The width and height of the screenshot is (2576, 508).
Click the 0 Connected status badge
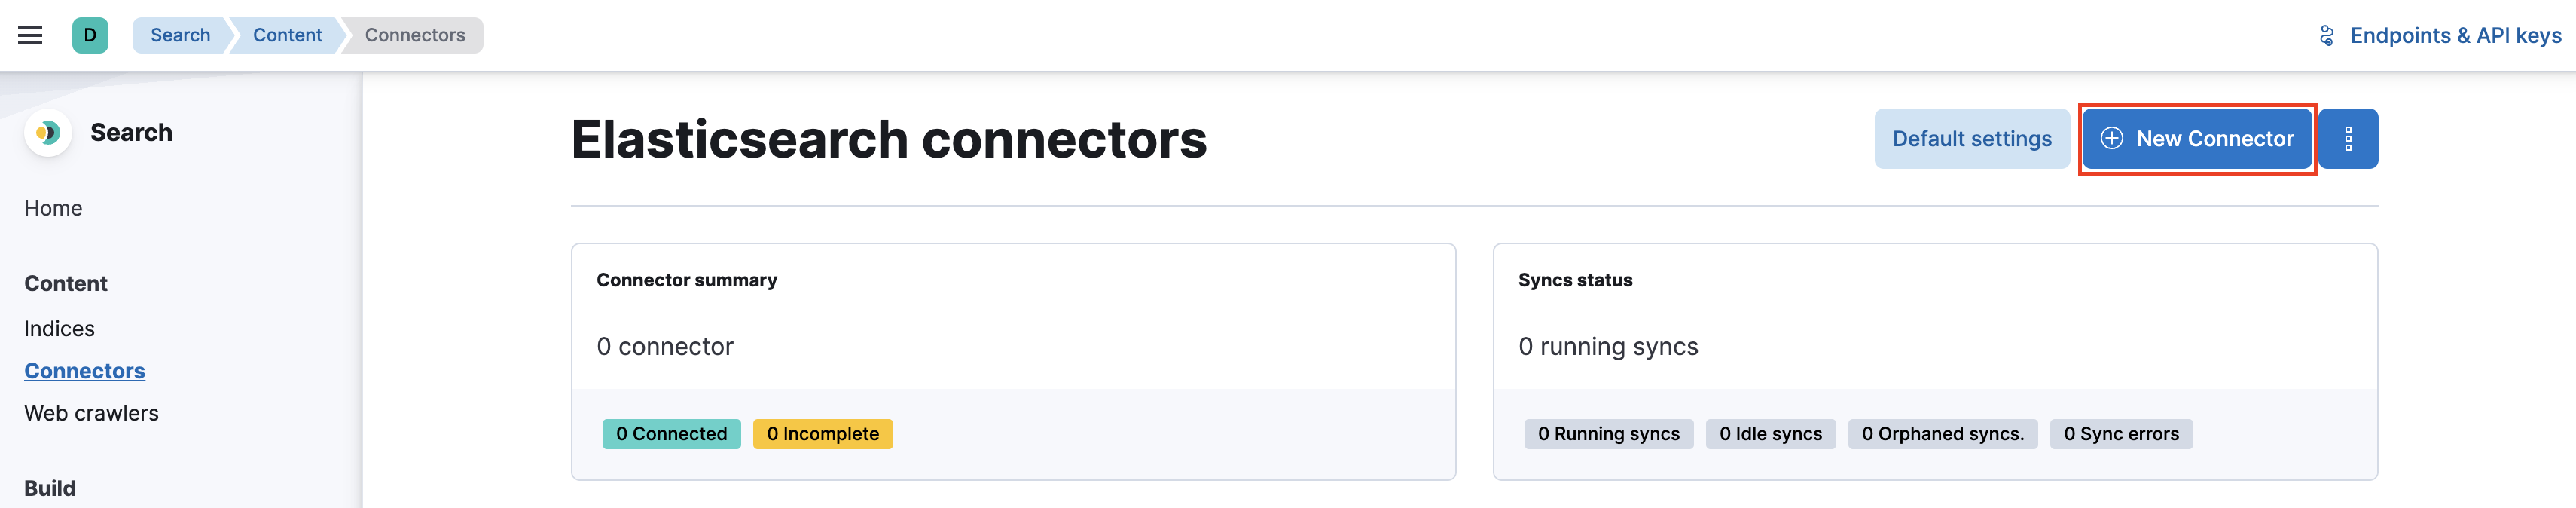pyautogui.click(x=671, y=434)
